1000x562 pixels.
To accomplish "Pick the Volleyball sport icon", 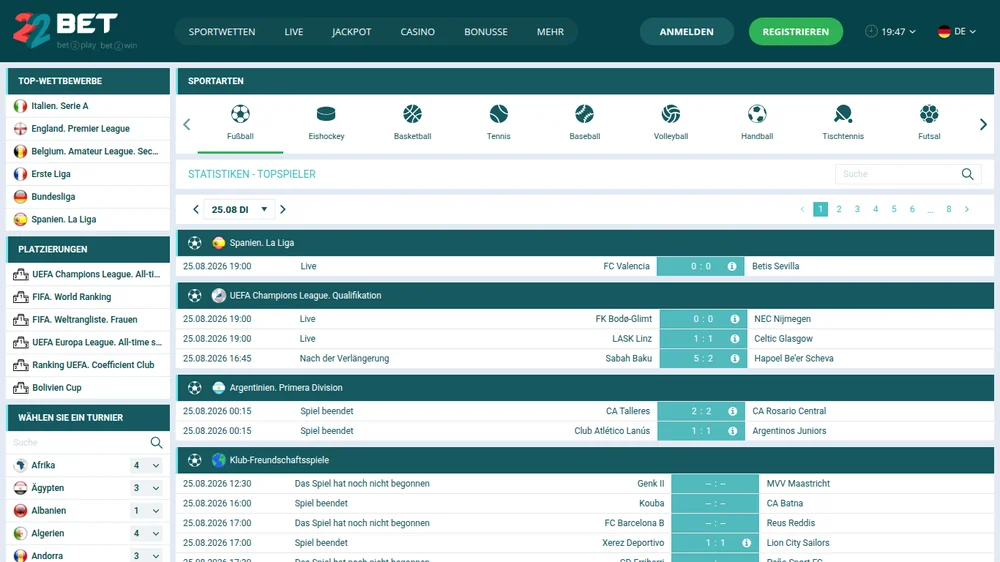I will pyautogui.click(x=671, y=114).
